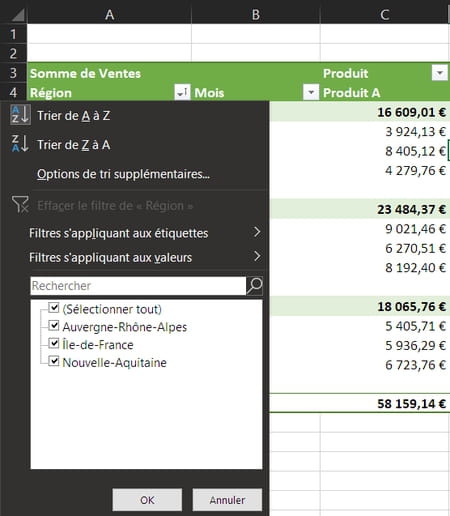Open Options de tri supplémentaires
Screen dimensions: 450x516
click(x=123, y=174)
